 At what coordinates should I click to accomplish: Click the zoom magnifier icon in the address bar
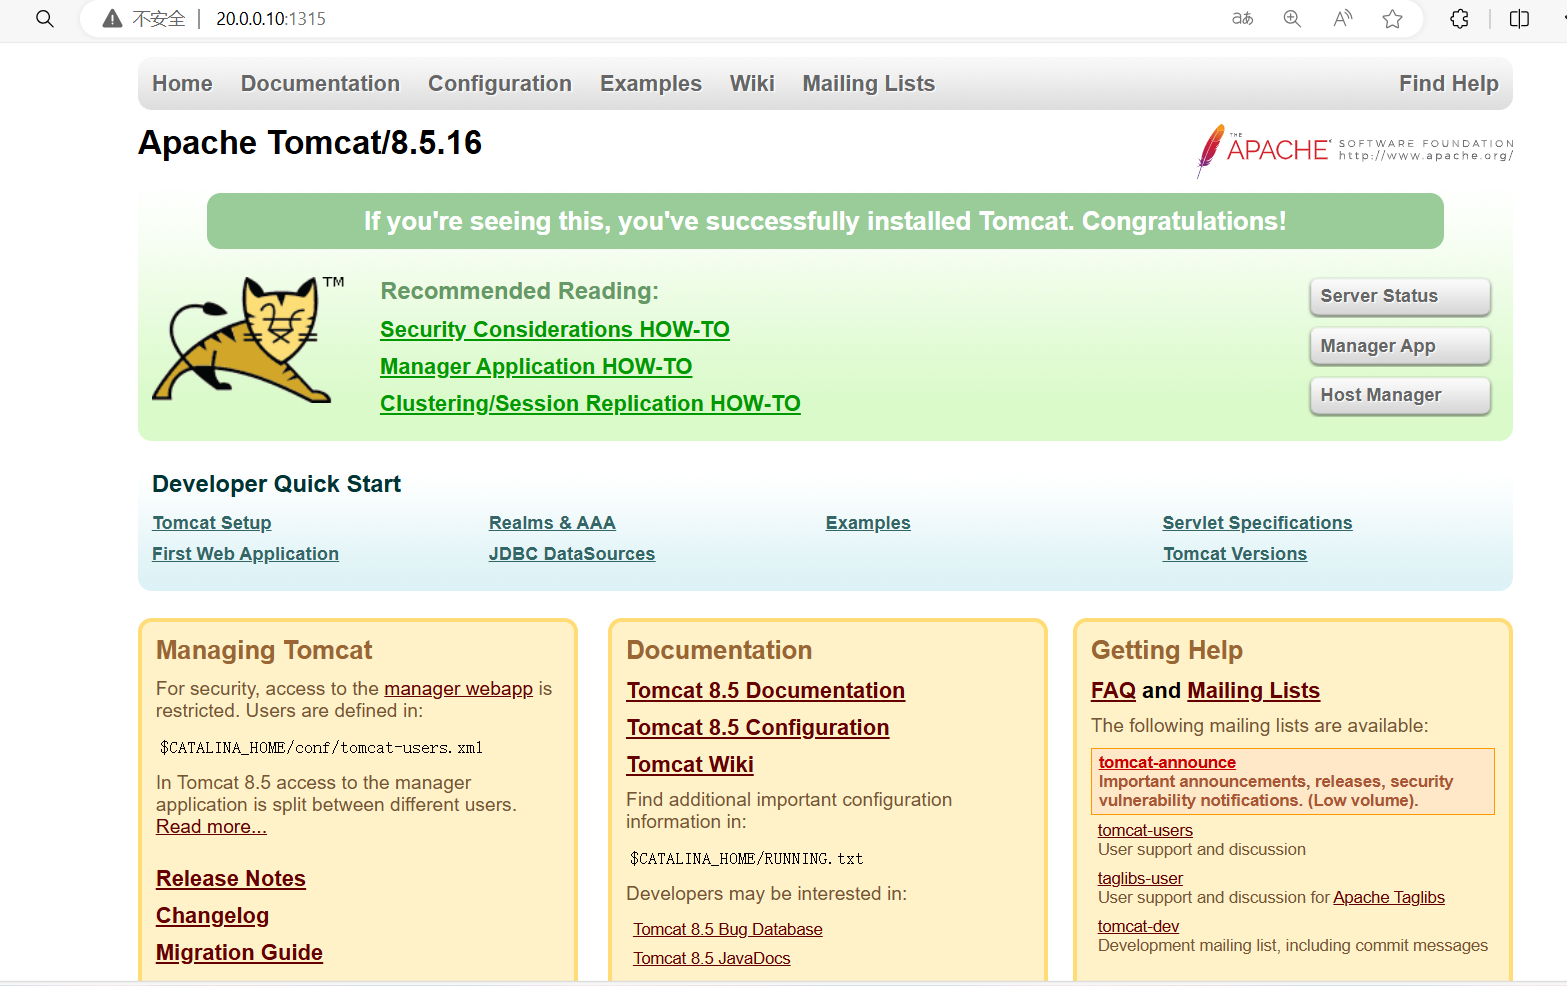coord(1292,19)
